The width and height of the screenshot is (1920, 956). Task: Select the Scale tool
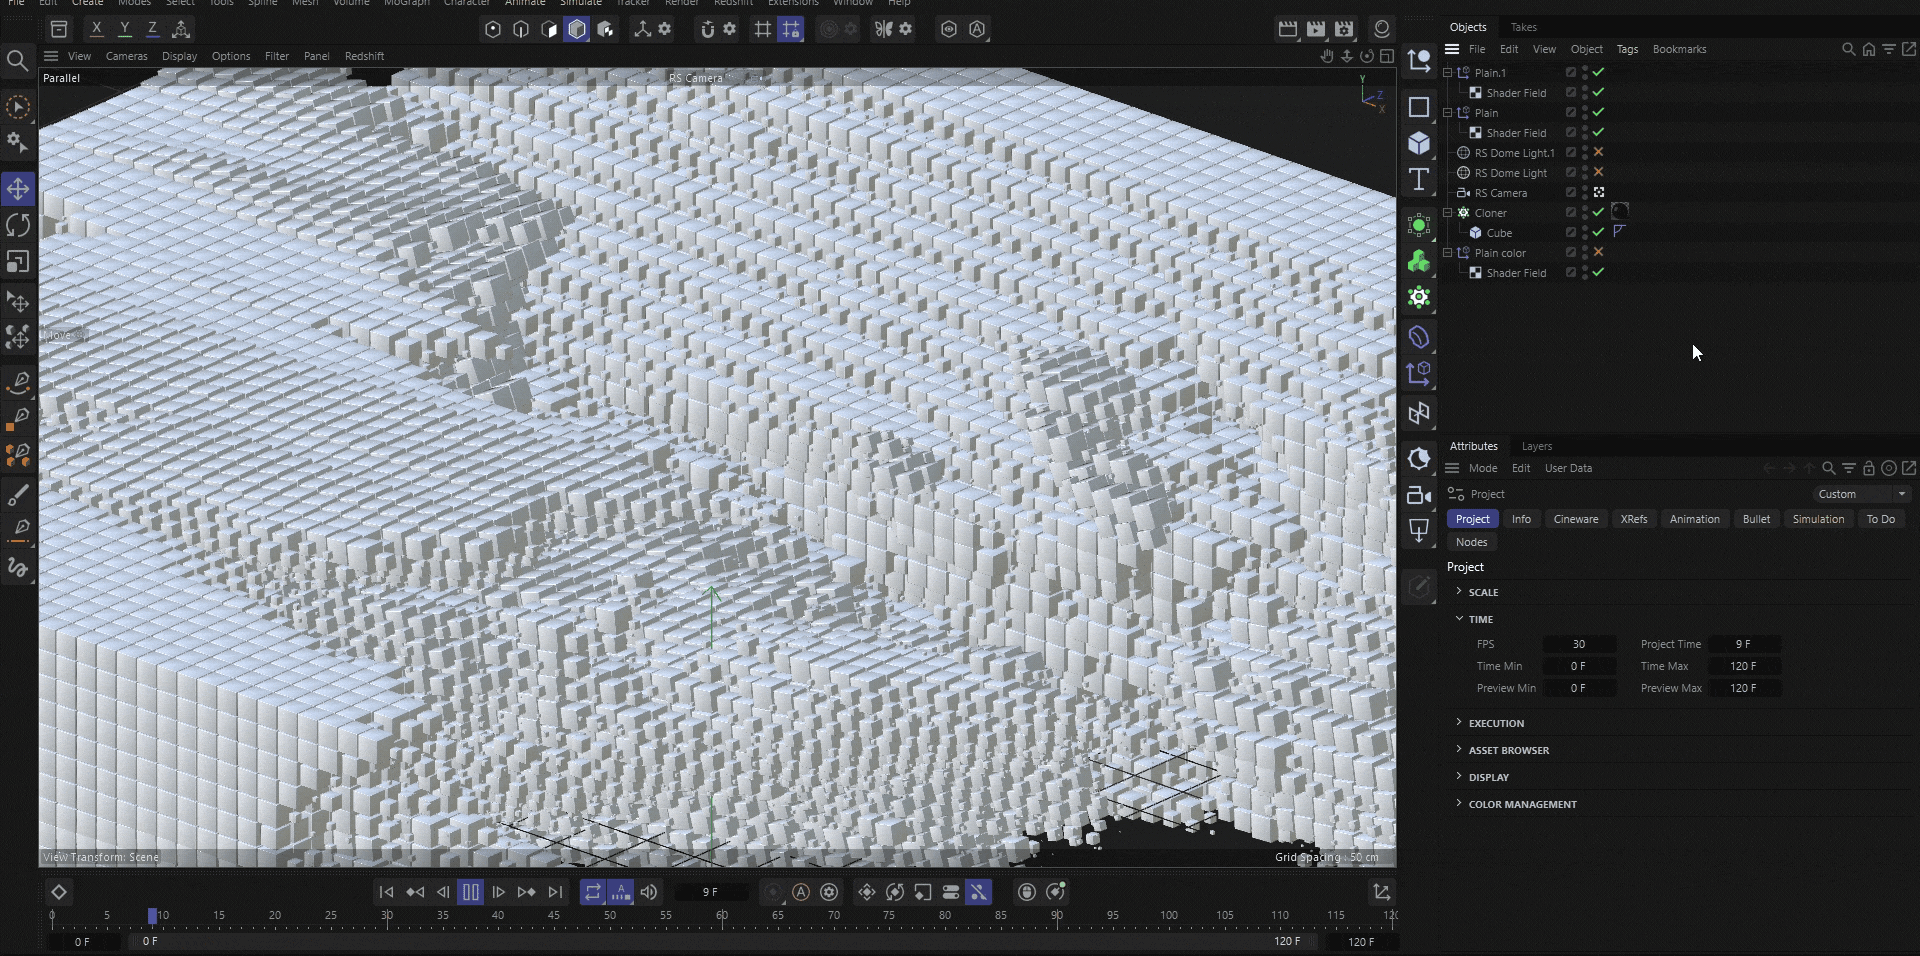point(18,261)
